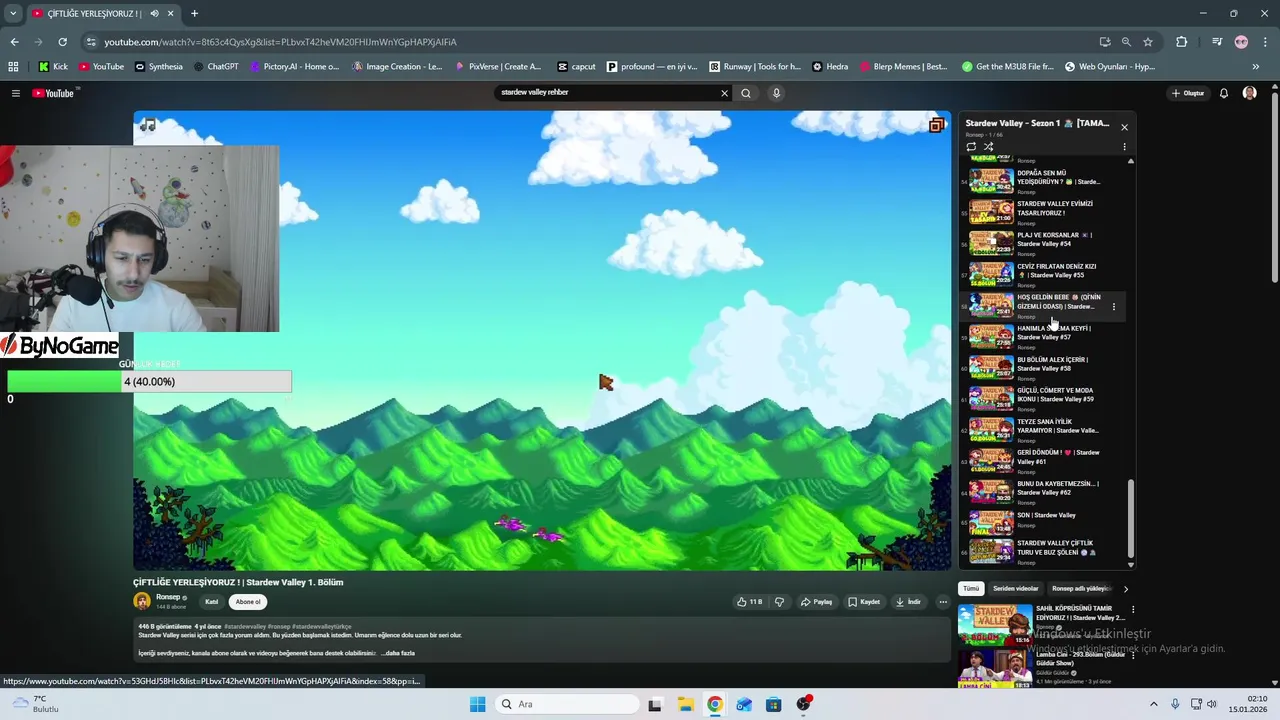Select 'BUNU DA KAYBETMEZSİN' Stardew Valley #62

(1043, 491)
